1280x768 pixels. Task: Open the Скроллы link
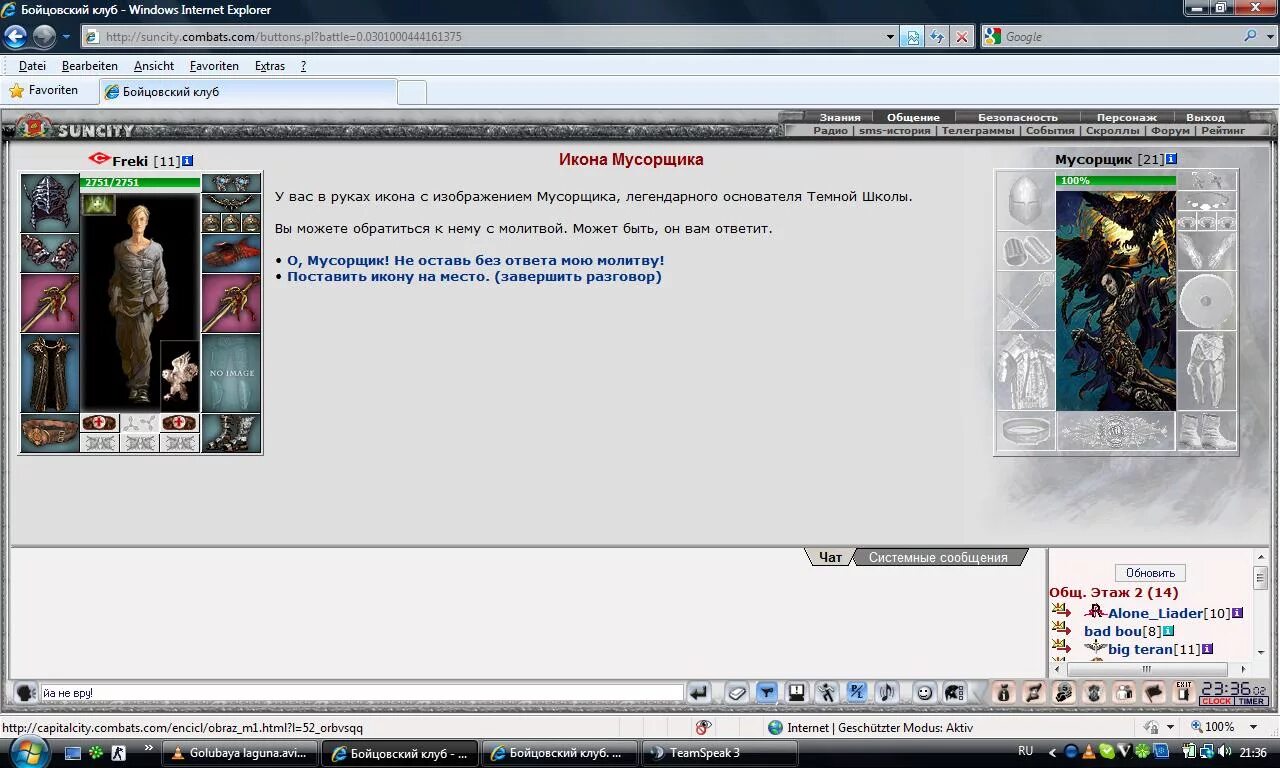click(1112, 130)
